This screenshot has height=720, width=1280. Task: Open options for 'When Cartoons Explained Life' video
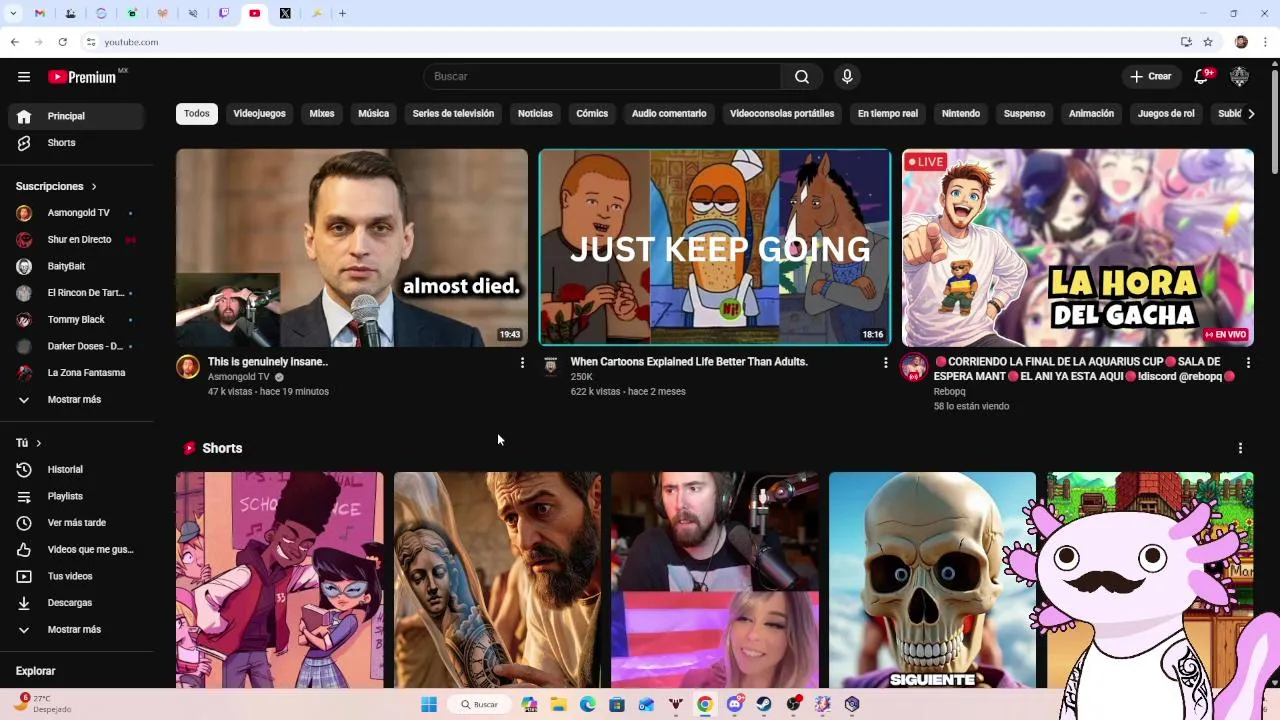pos(885,363)
